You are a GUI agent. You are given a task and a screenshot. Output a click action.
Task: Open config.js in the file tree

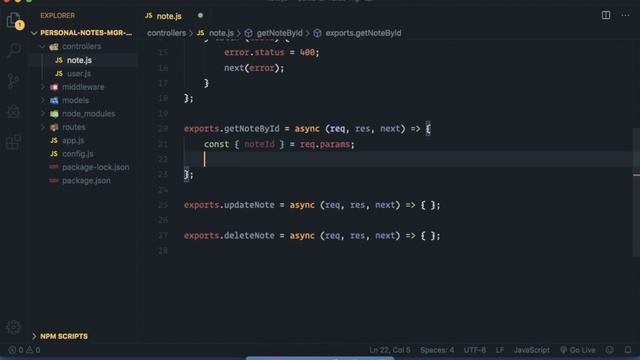point(78,154)
